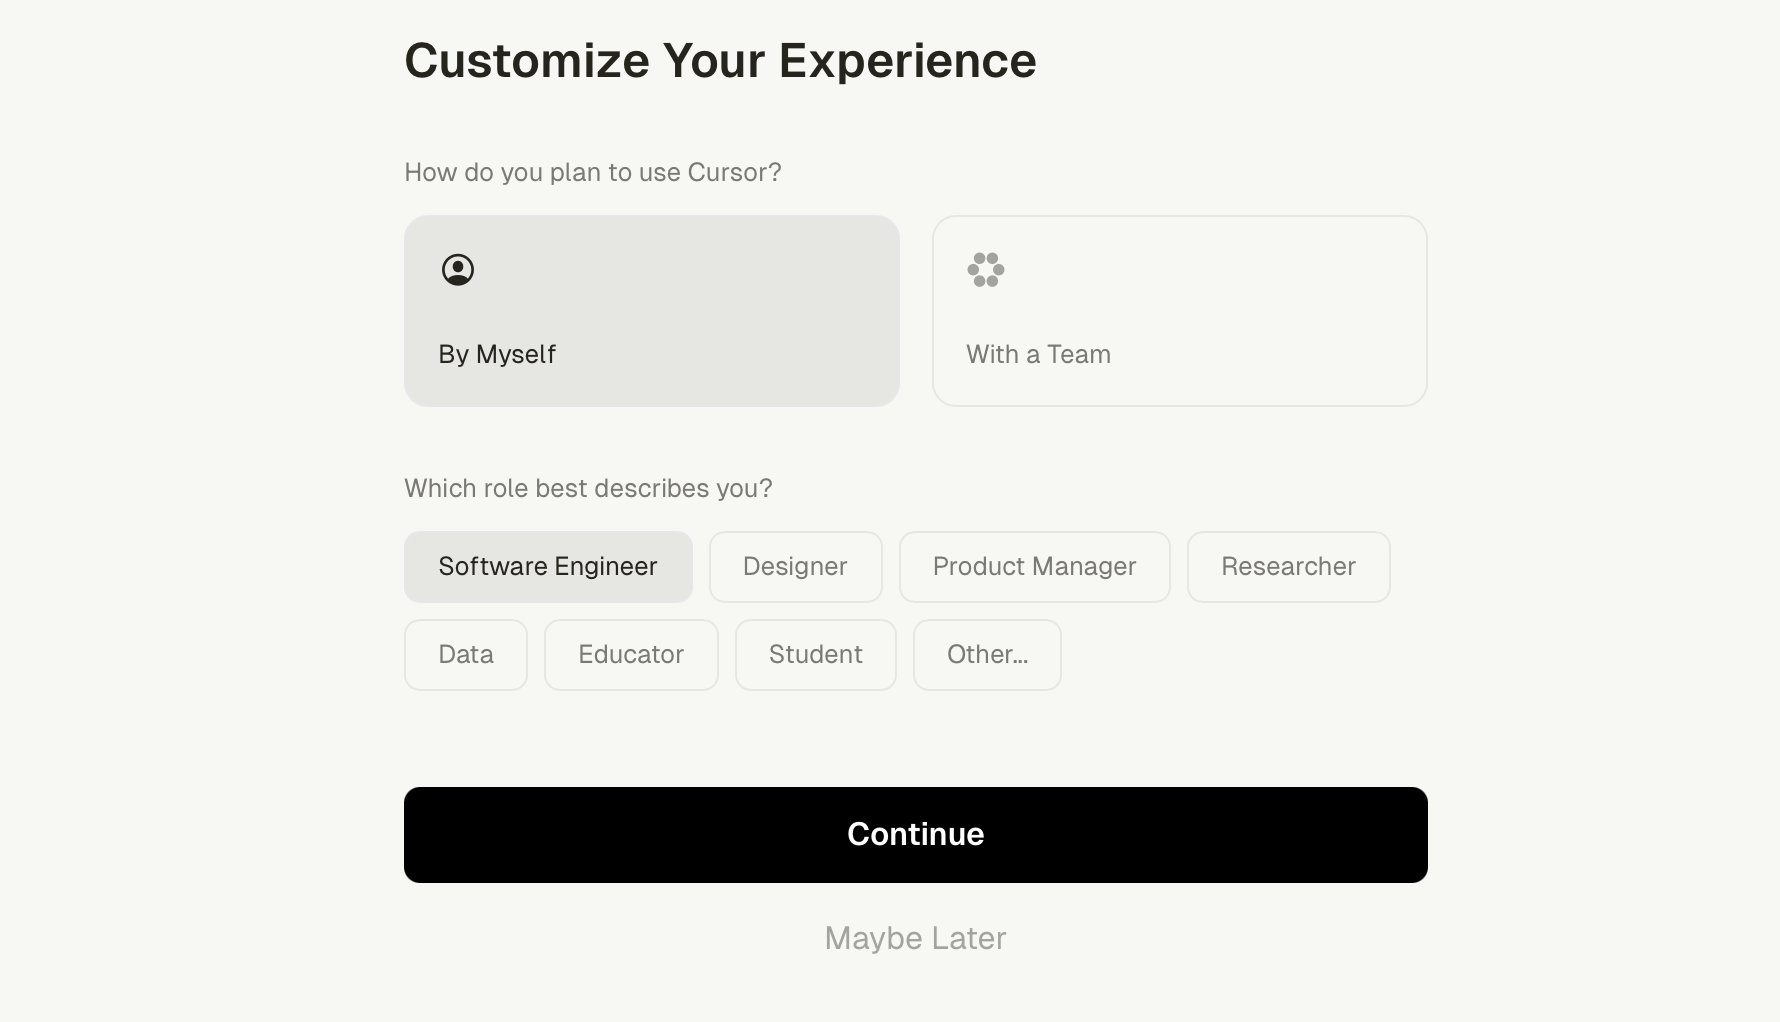
Task: Click the Customize Your Experience heading
Action: tap(720, 61)
